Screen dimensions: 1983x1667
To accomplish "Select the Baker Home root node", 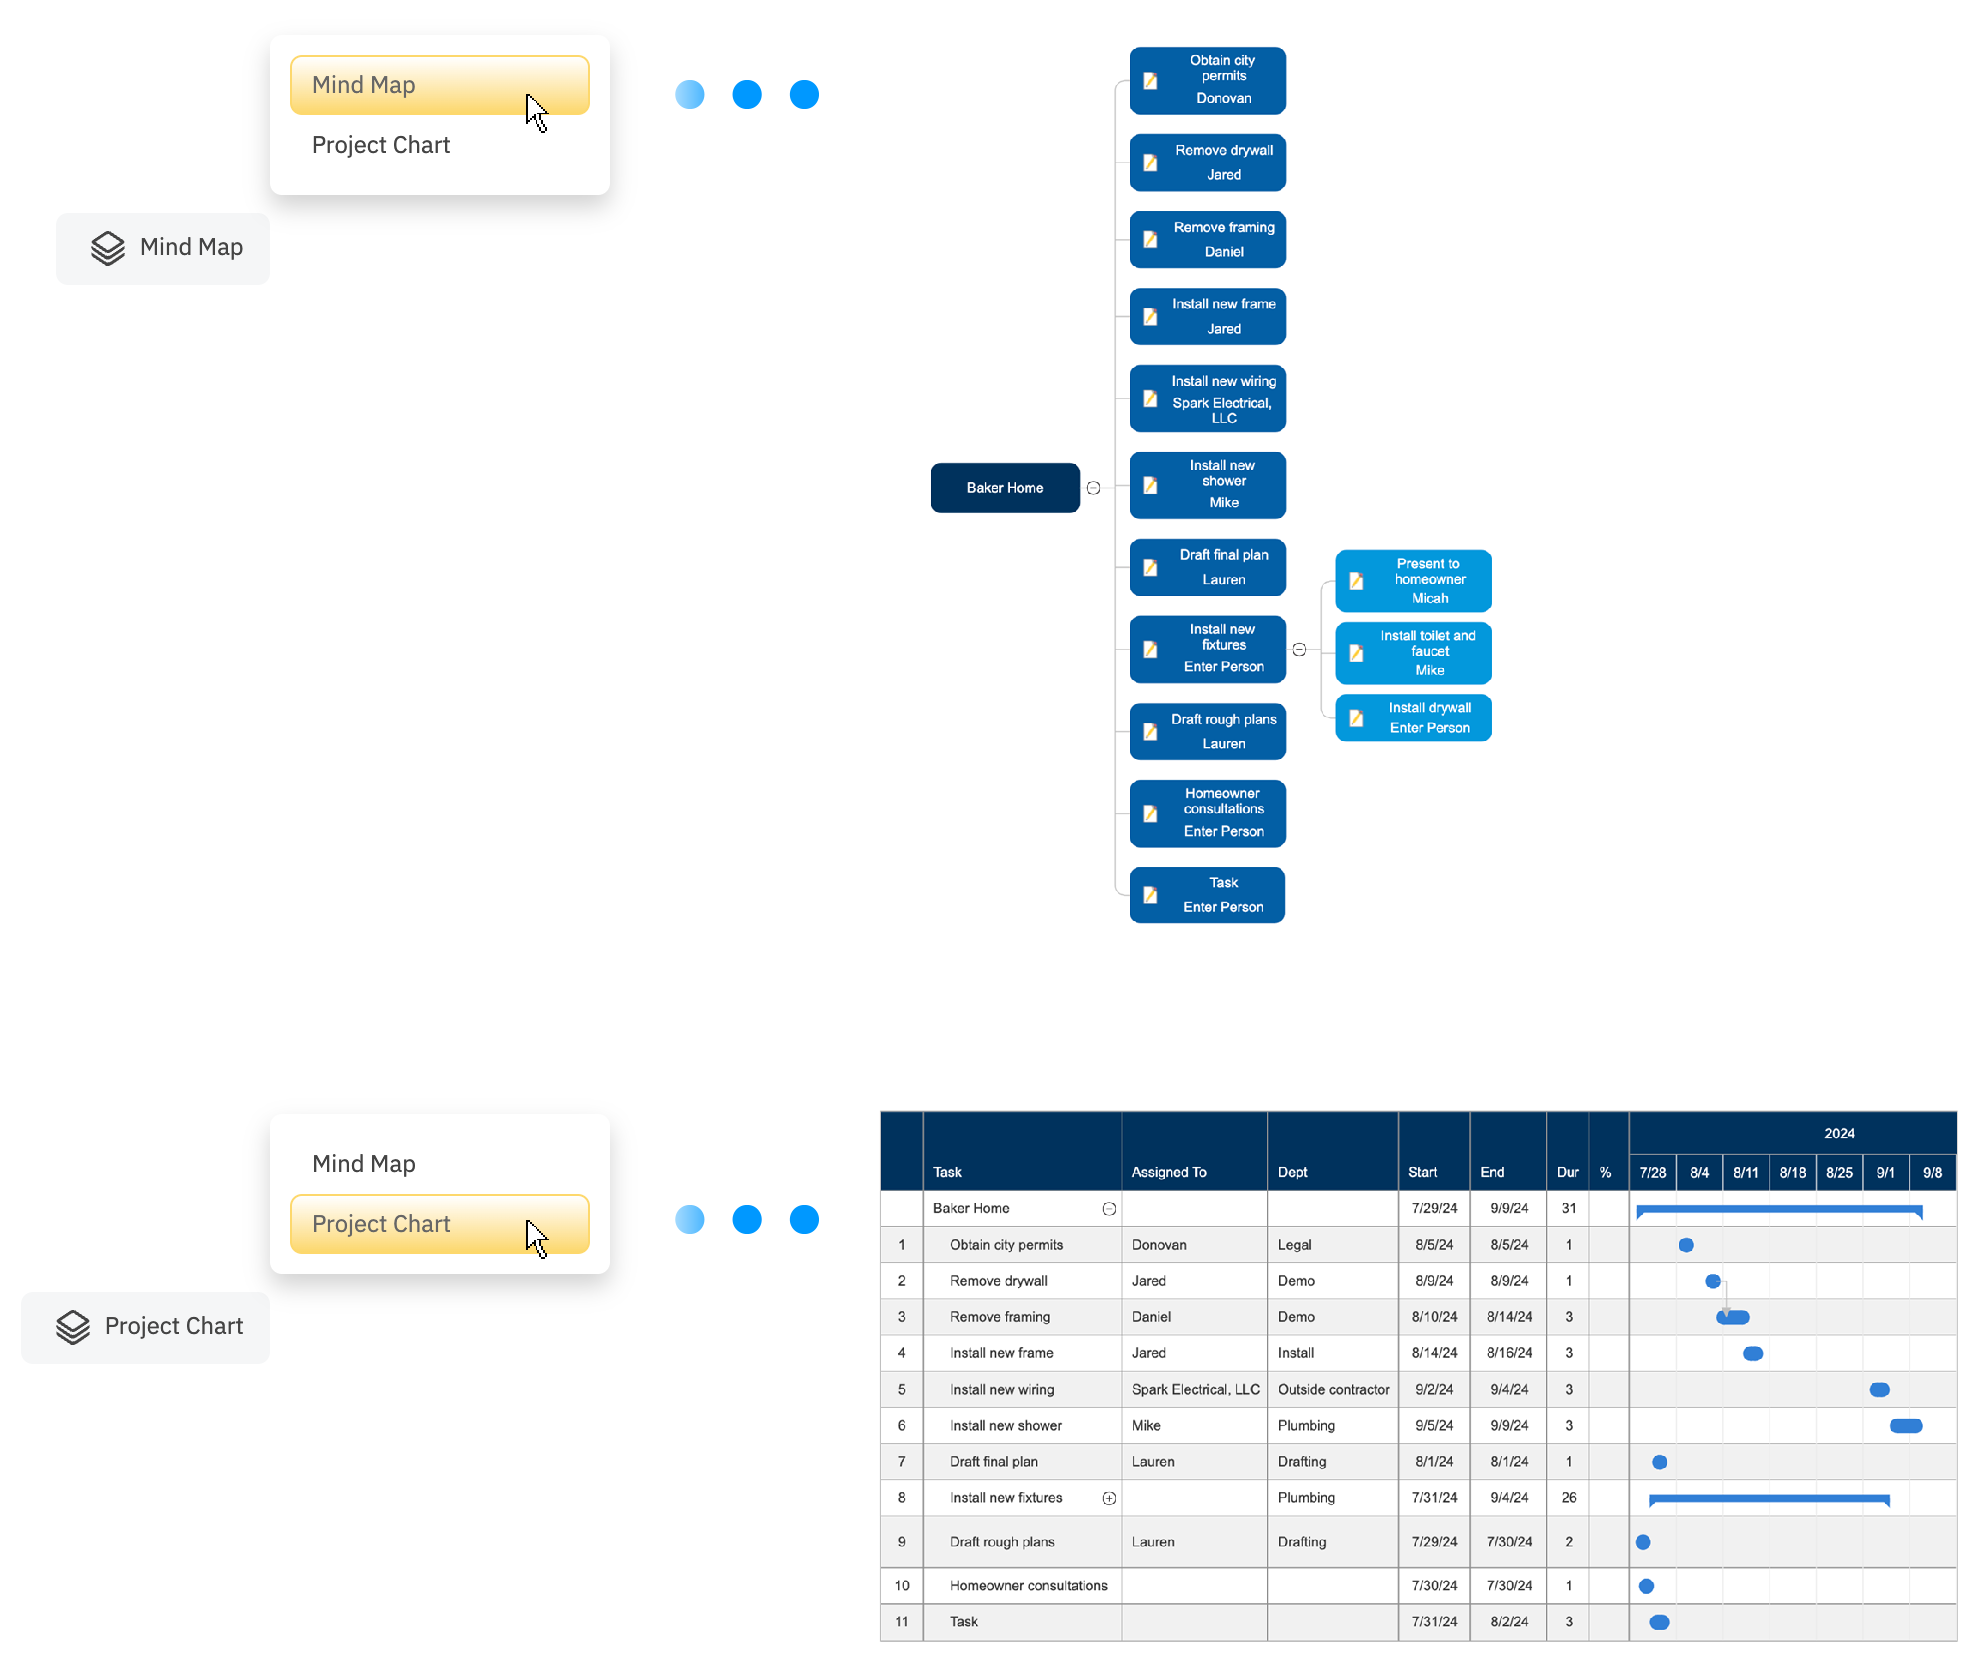I will pos(1004,488).
